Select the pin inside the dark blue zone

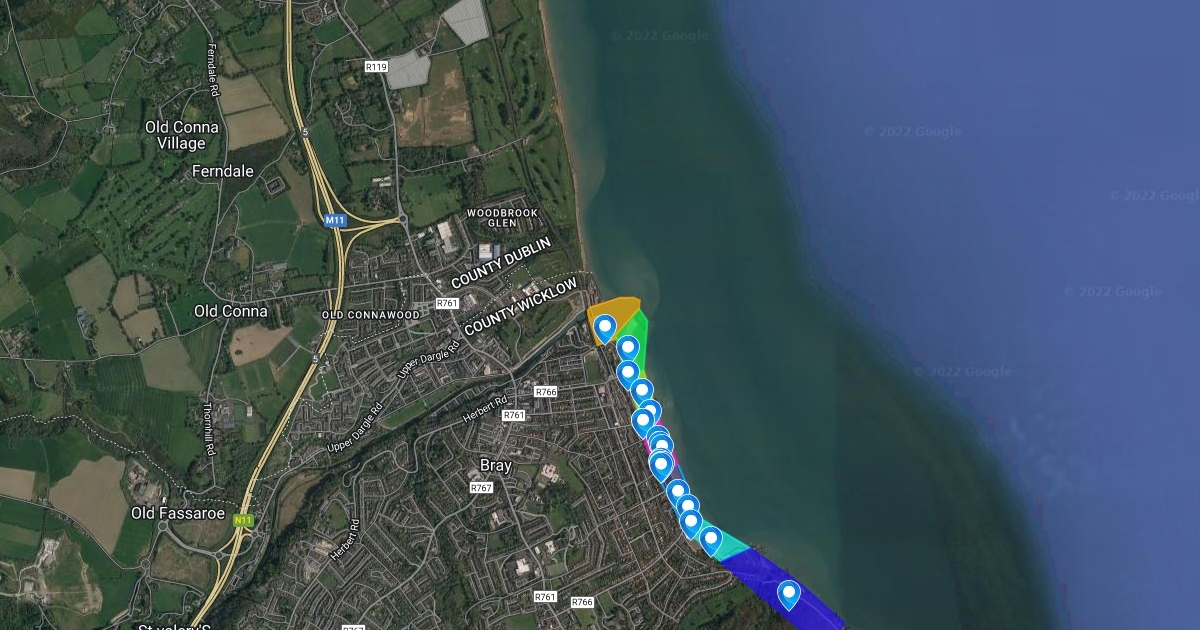tap(789, 594)
